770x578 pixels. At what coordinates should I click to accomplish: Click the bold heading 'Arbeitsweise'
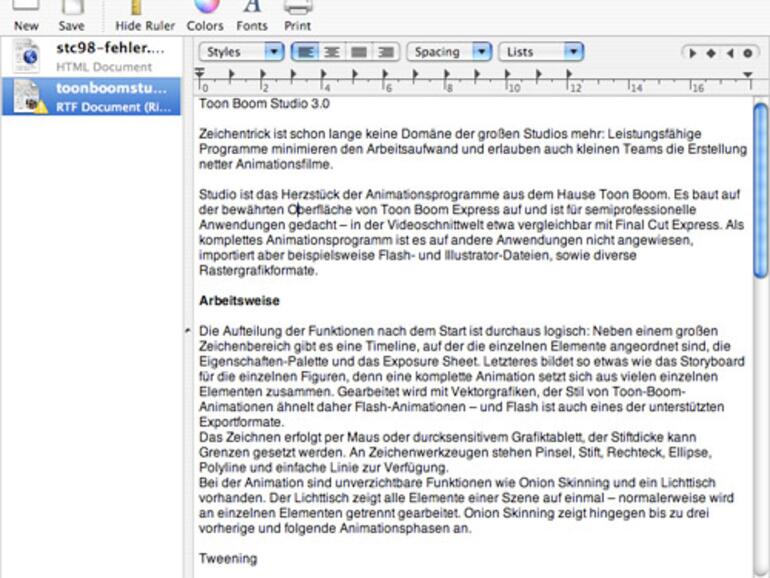pyautogui.click(x=239, y=301)
